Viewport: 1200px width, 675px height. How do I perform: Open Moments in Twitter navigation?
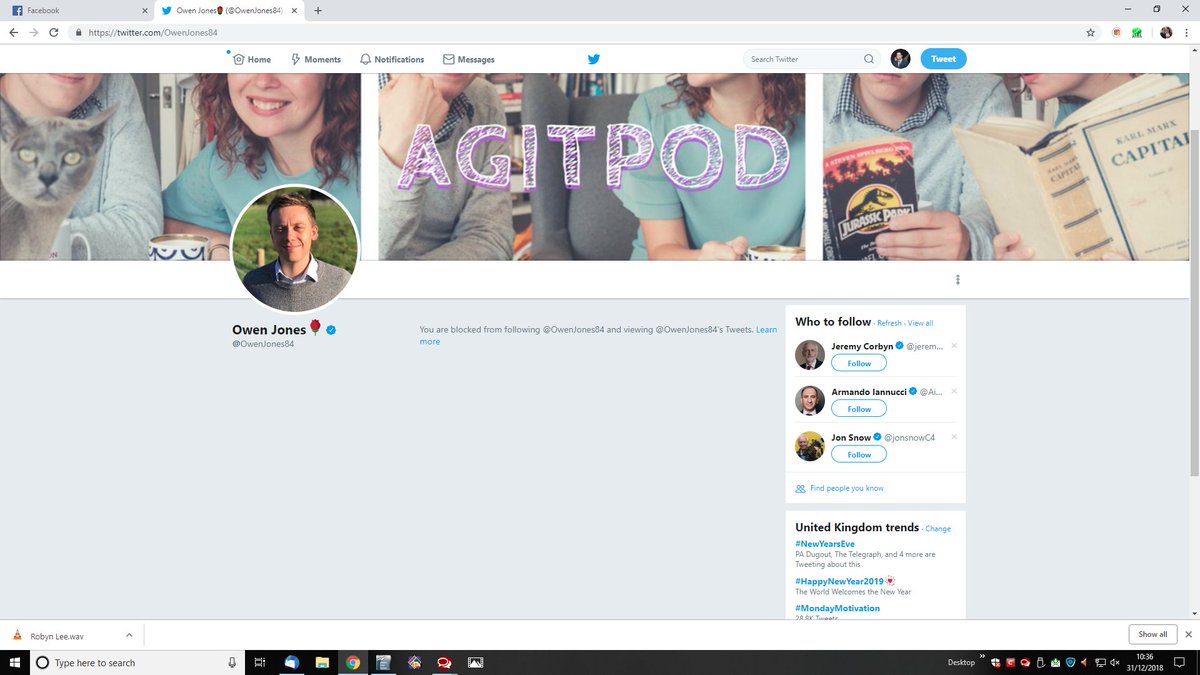(x=316, y=59)
